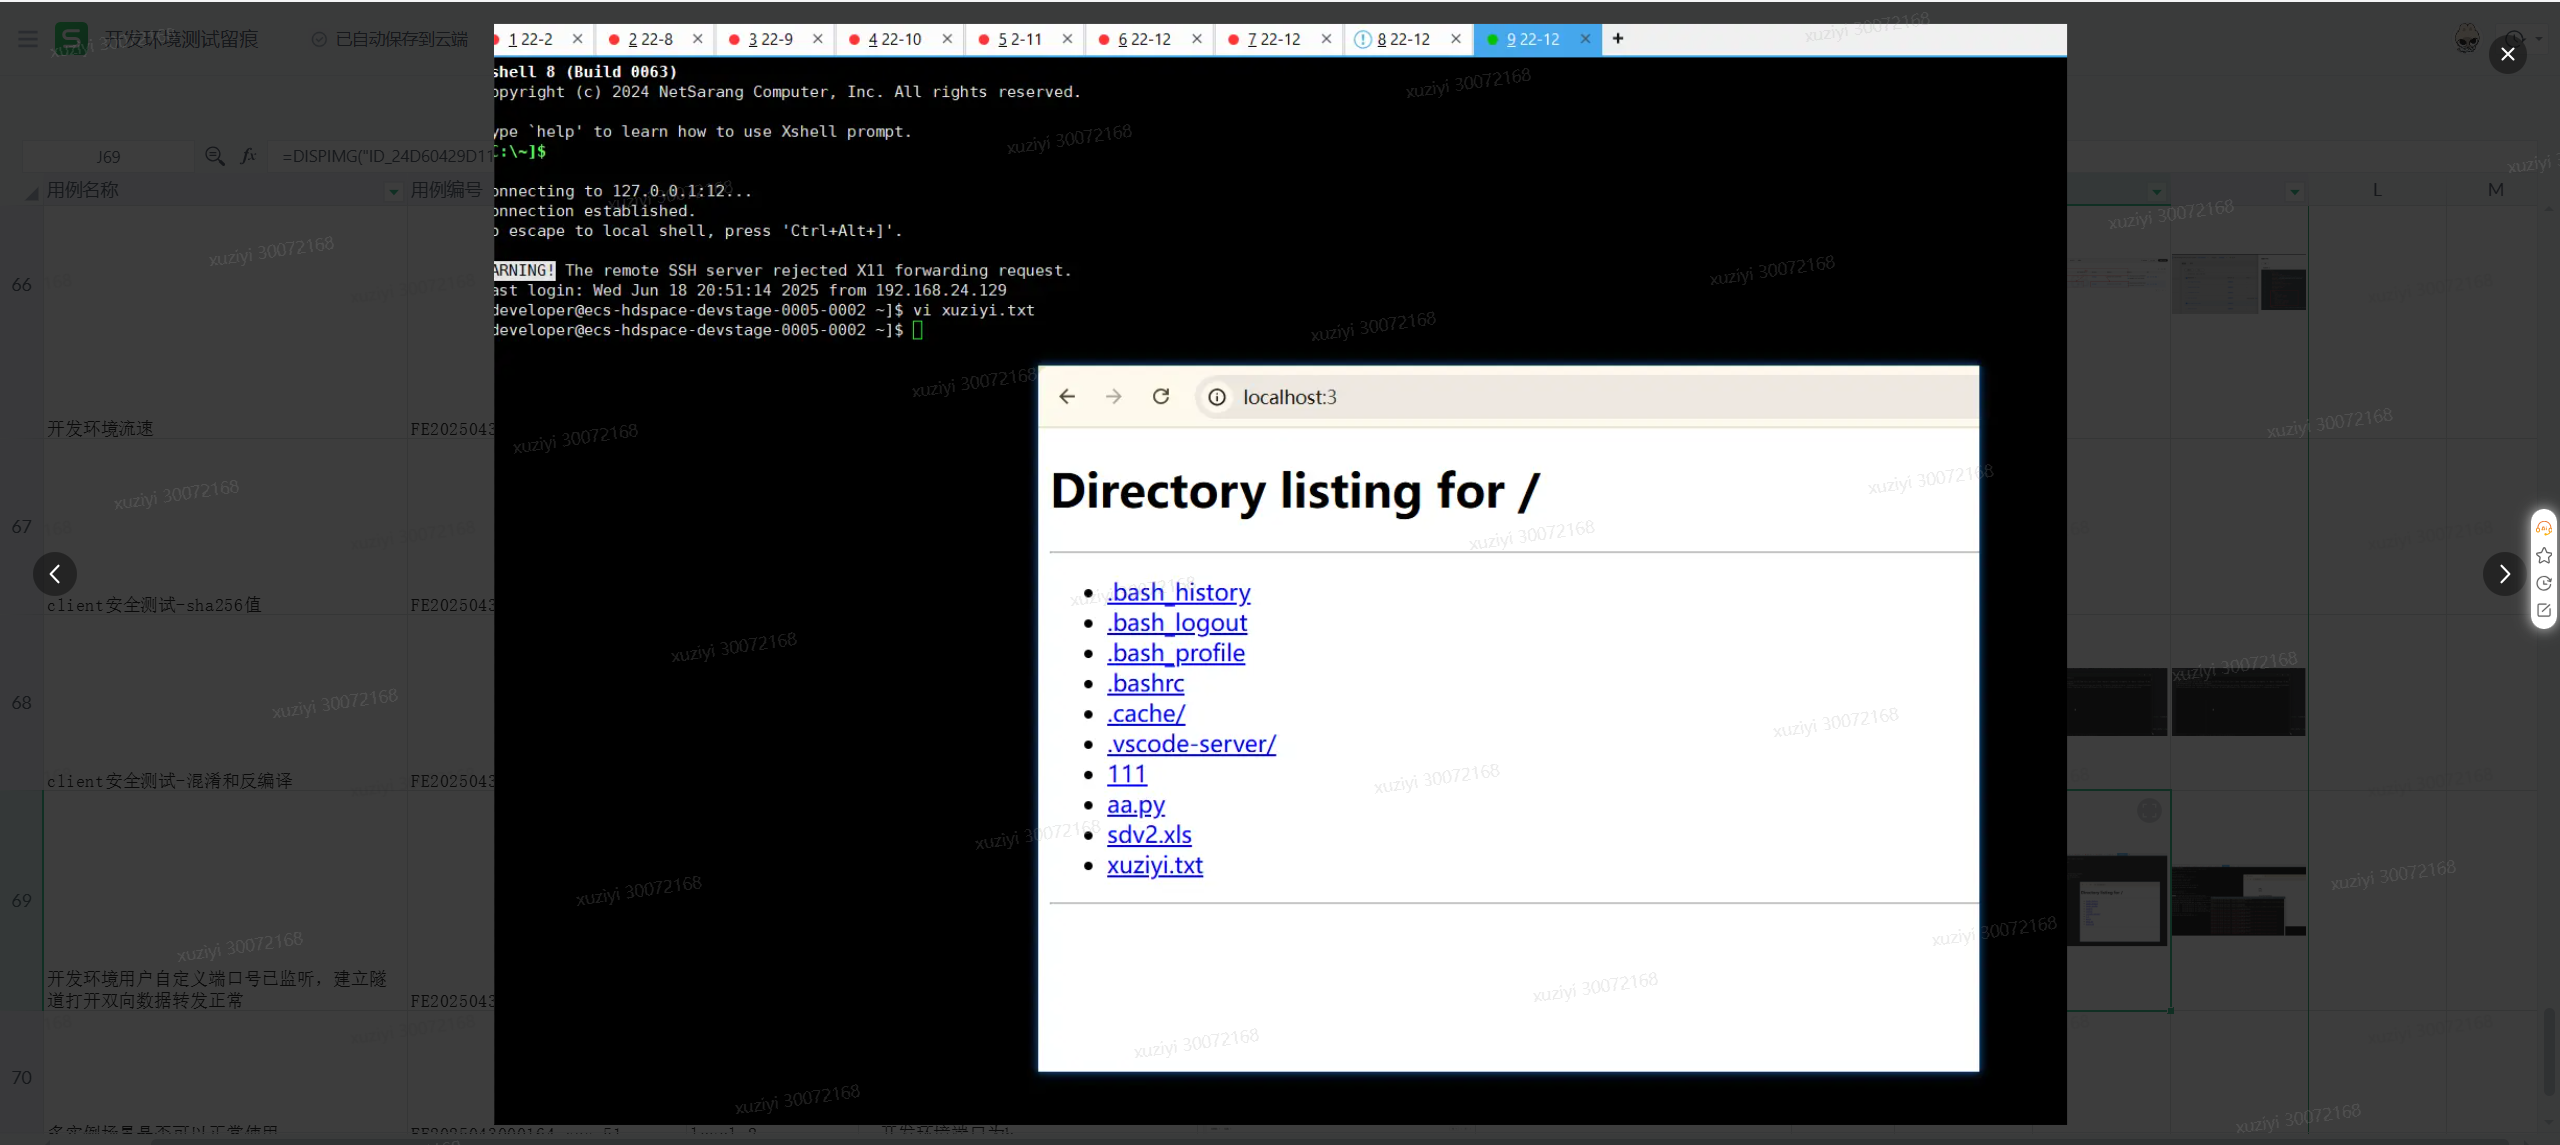Open the sdv2.xls file link

click(1148, 834)
